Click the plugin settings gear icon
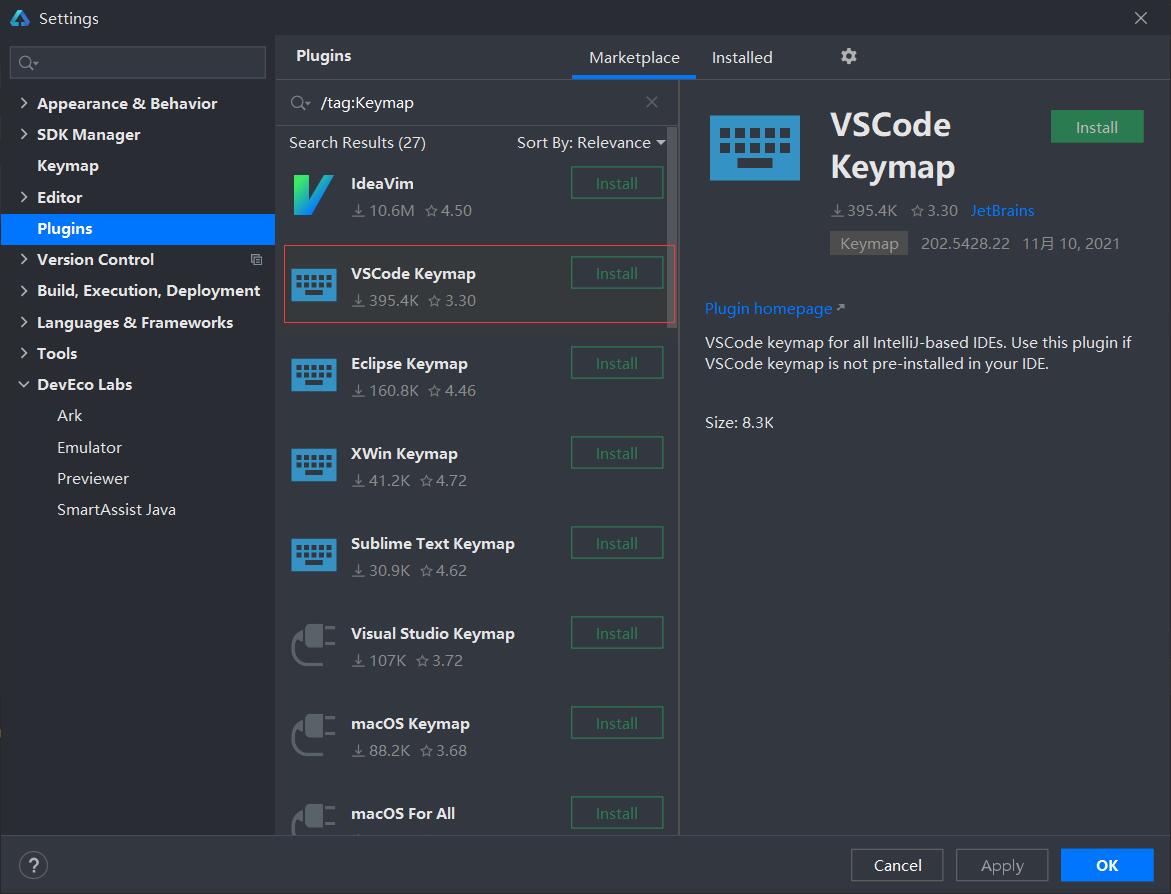Screen dimensions: 1171x894 click(x=849, y=56)
